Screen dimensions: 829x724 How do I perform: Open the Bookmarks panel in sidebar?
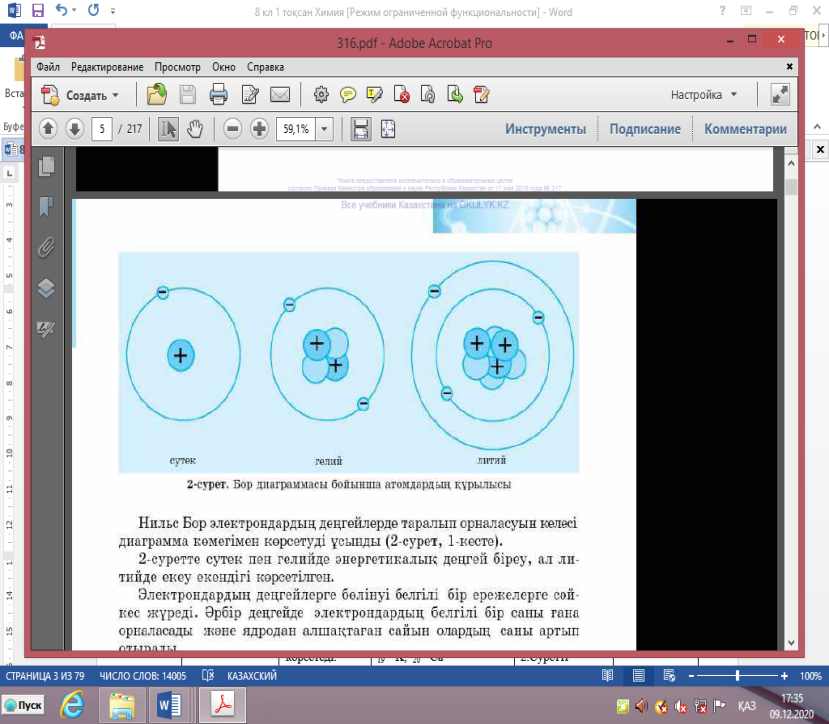[46, 207]
